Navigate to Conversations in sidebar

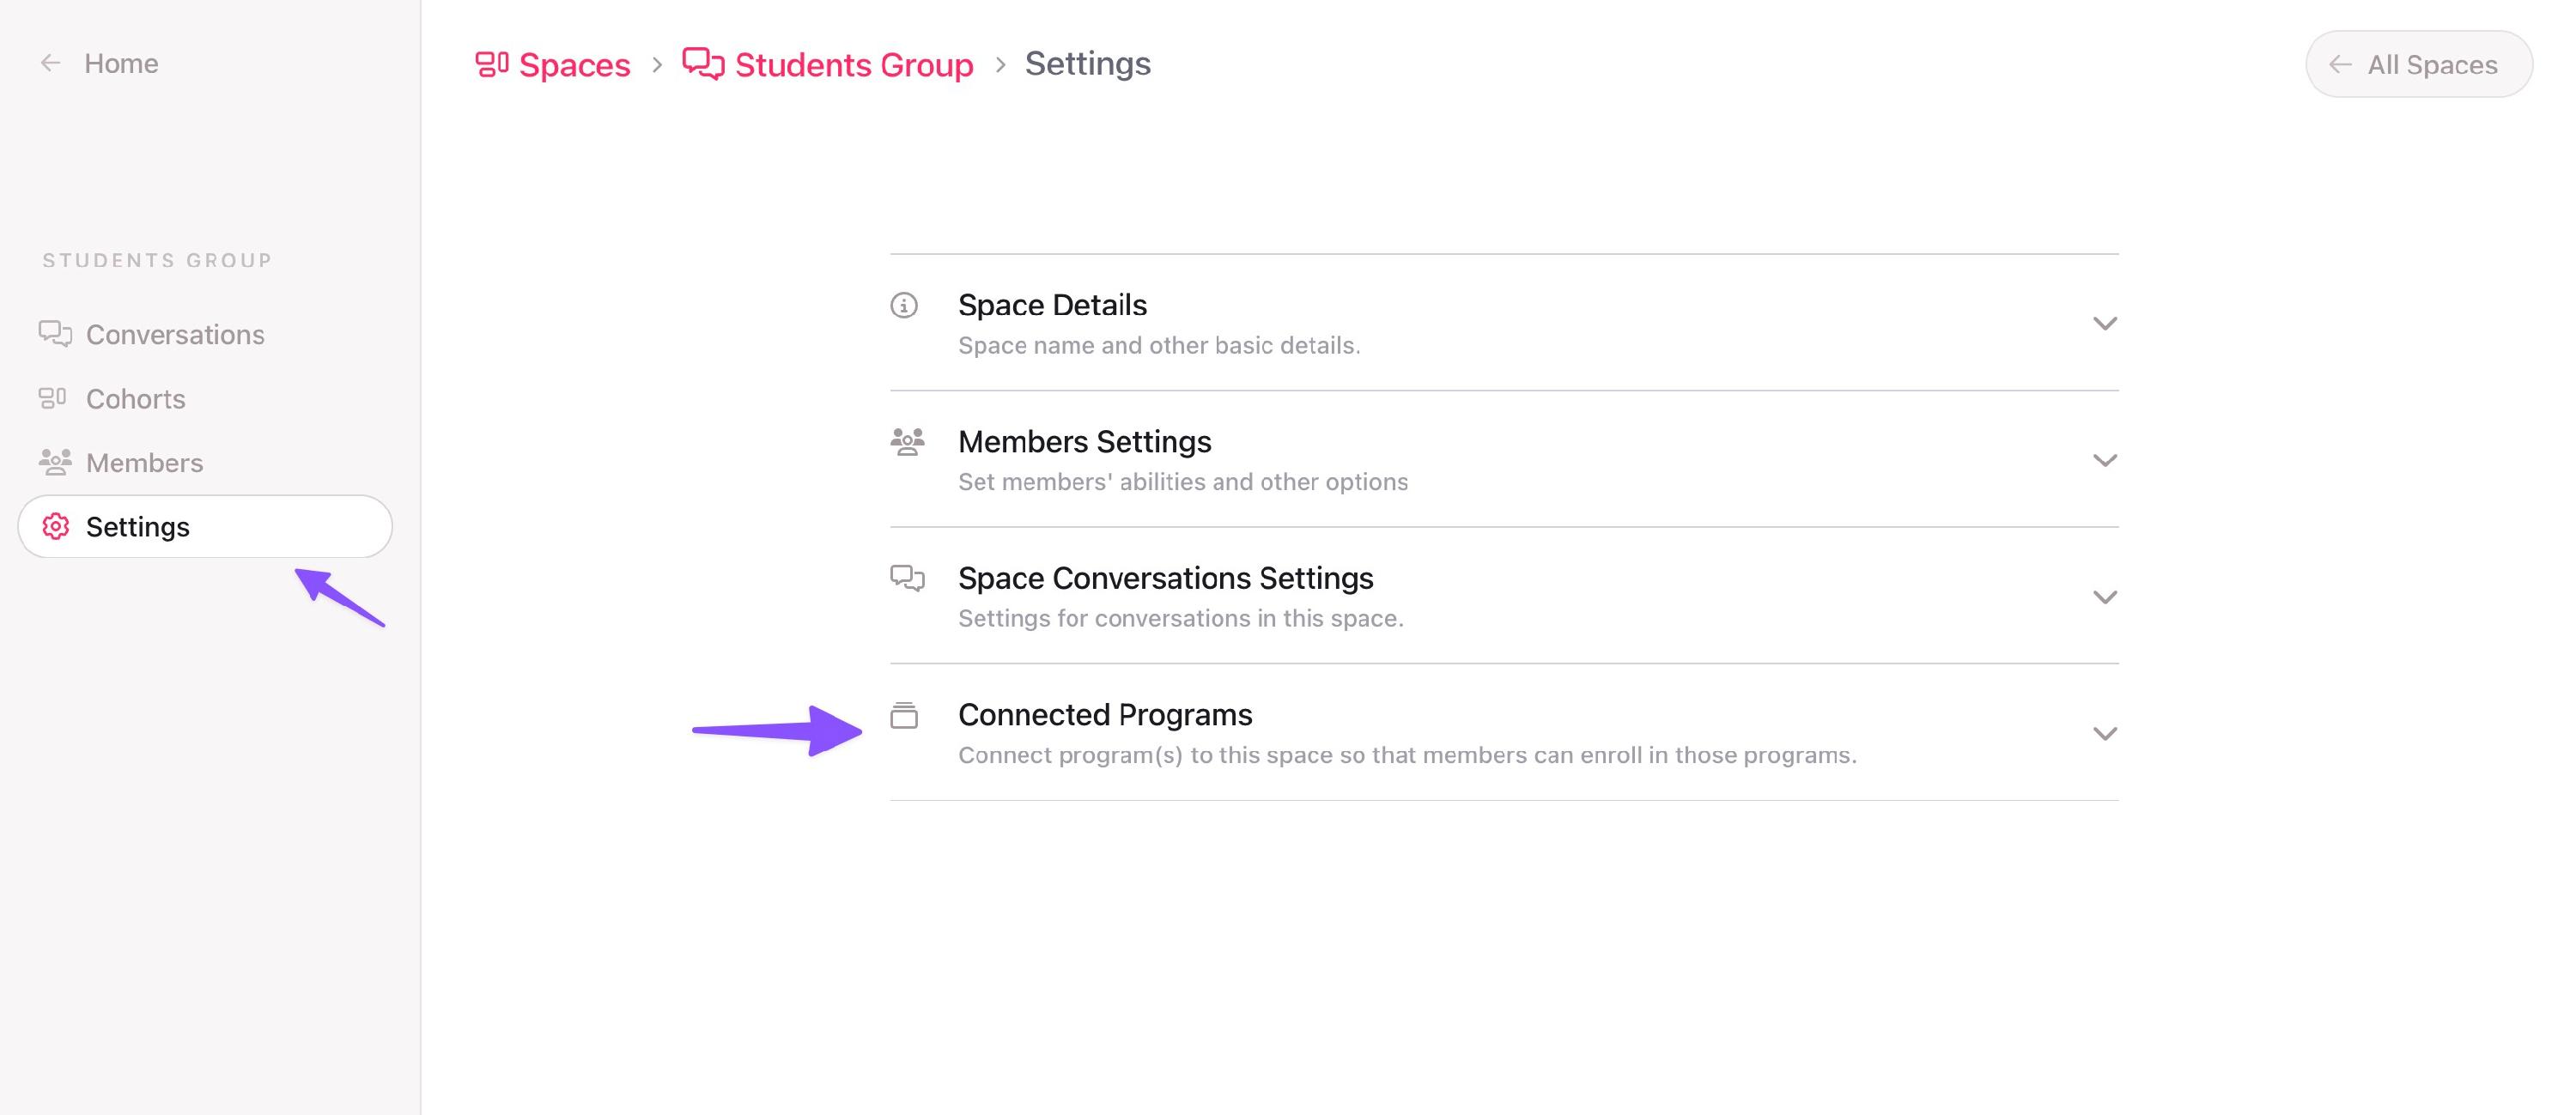(x=176, y=335)
